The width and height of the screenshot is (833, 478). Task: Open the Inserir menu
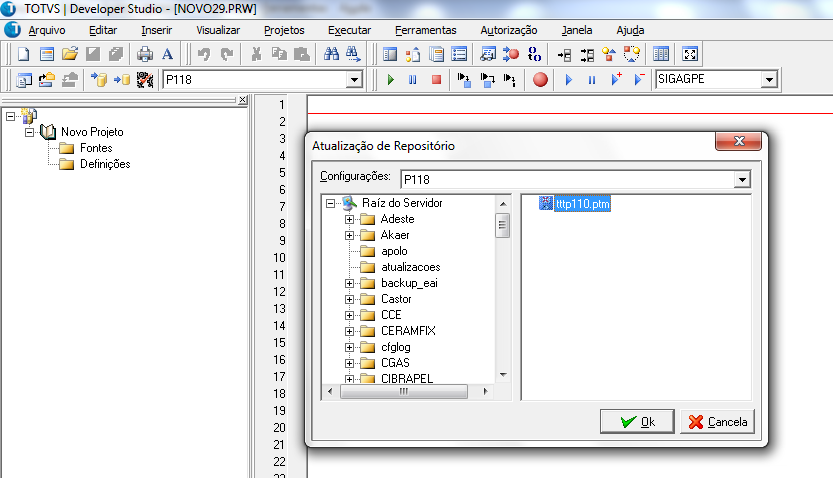(157, 30)
